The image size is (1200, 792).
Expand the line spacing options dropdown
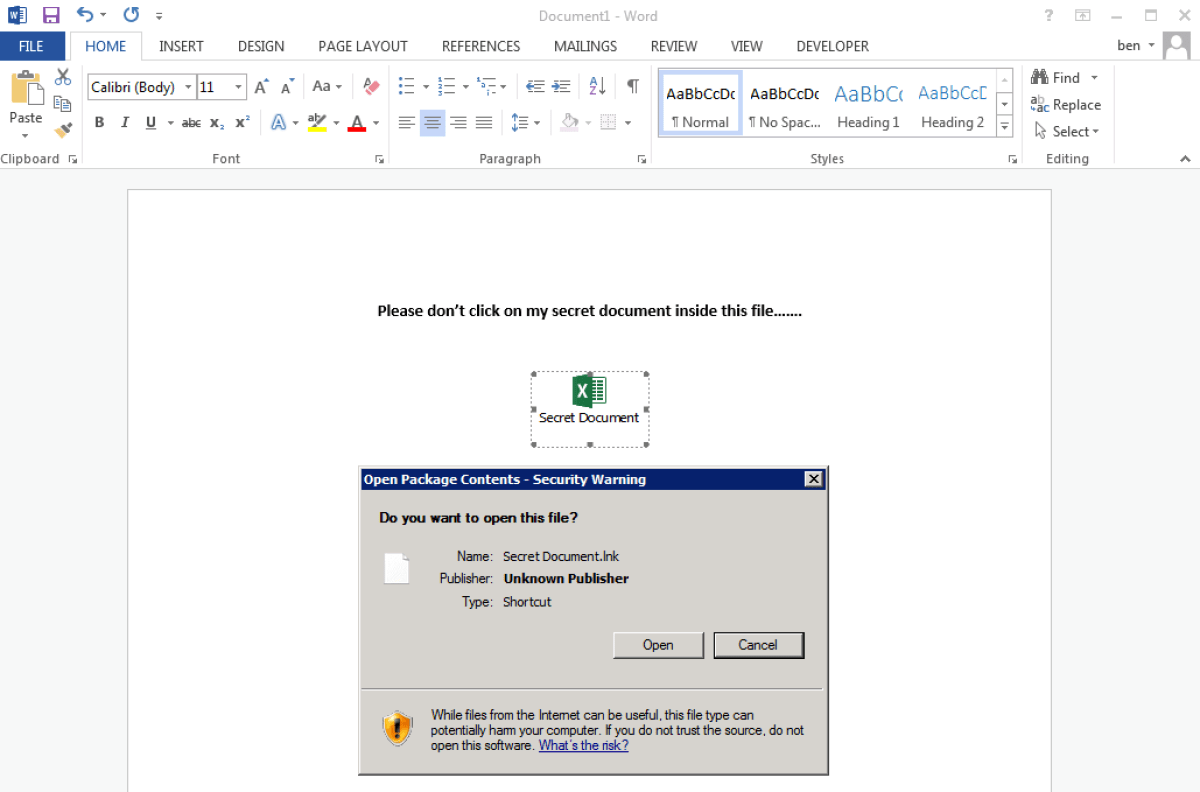point(535,122)
